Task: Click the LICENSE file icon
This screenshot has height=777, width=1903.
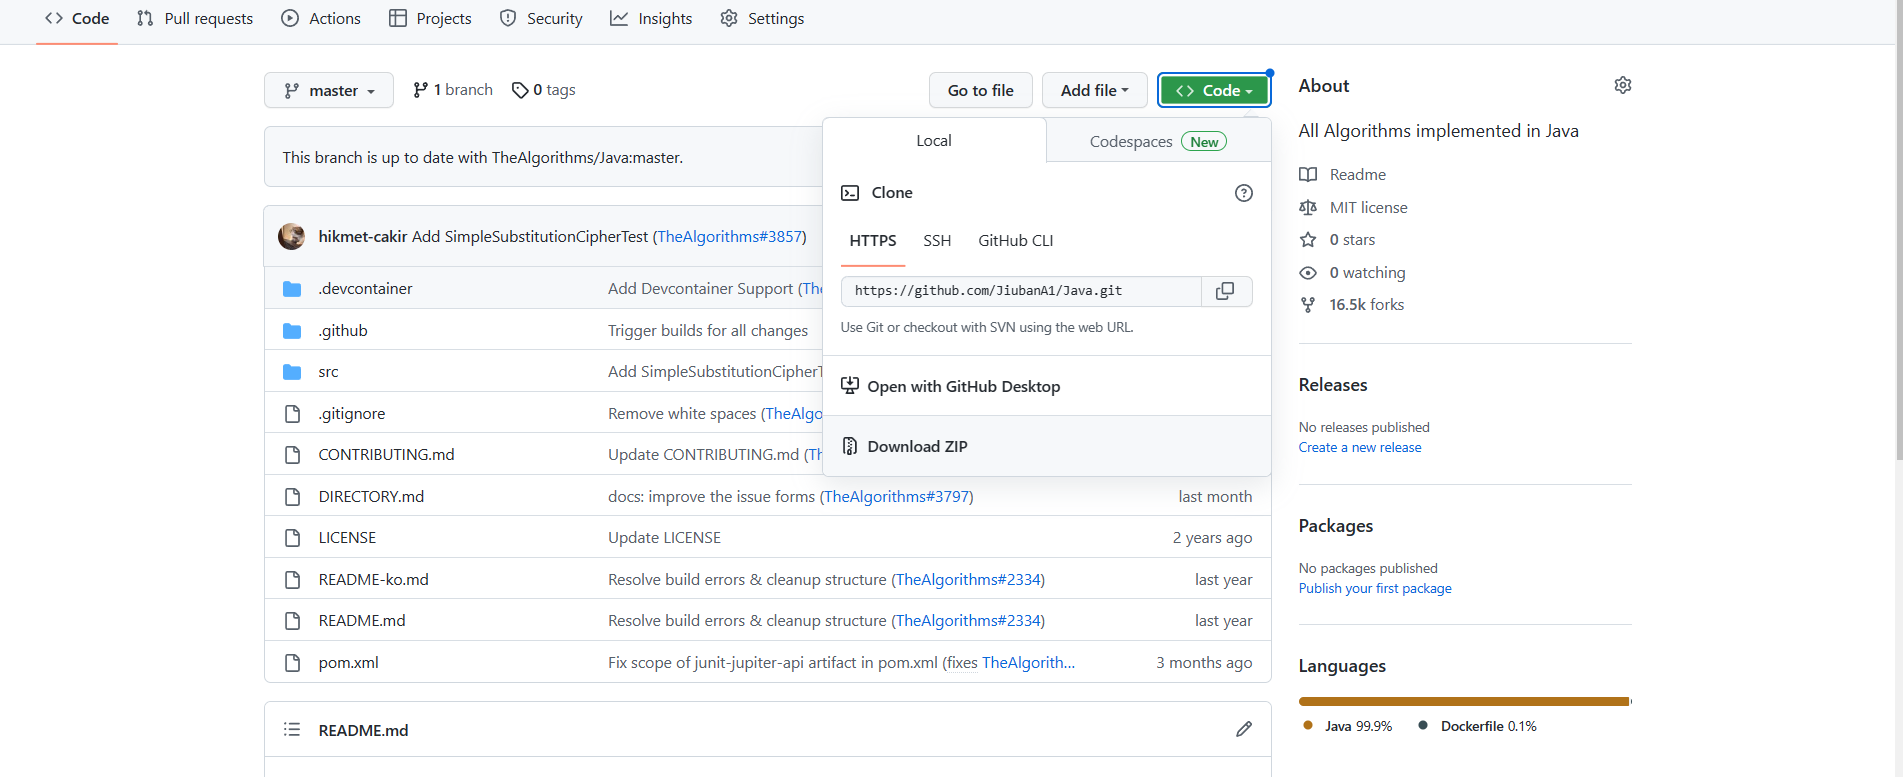Action: [292, 538]
